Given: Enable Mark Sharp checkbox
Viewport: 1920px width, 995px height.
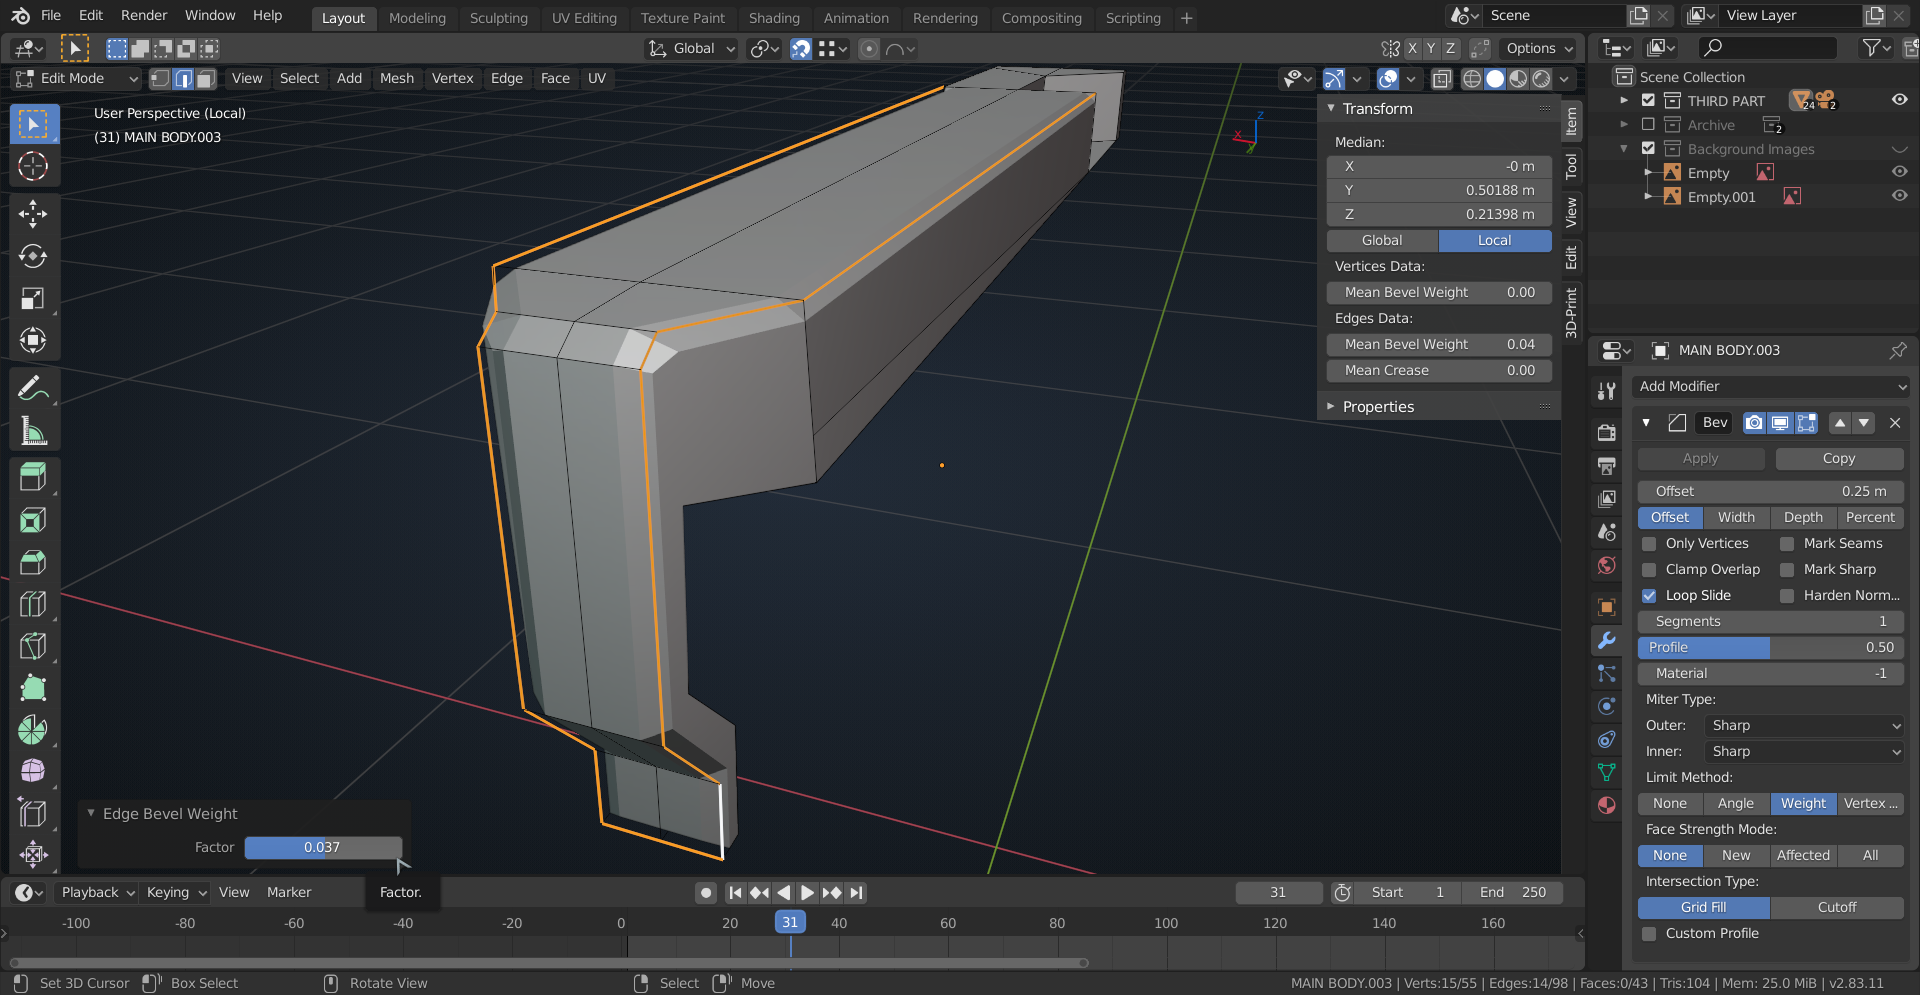Looking at the screenshot, I should pyautogui.click(x=1787, y=570).
